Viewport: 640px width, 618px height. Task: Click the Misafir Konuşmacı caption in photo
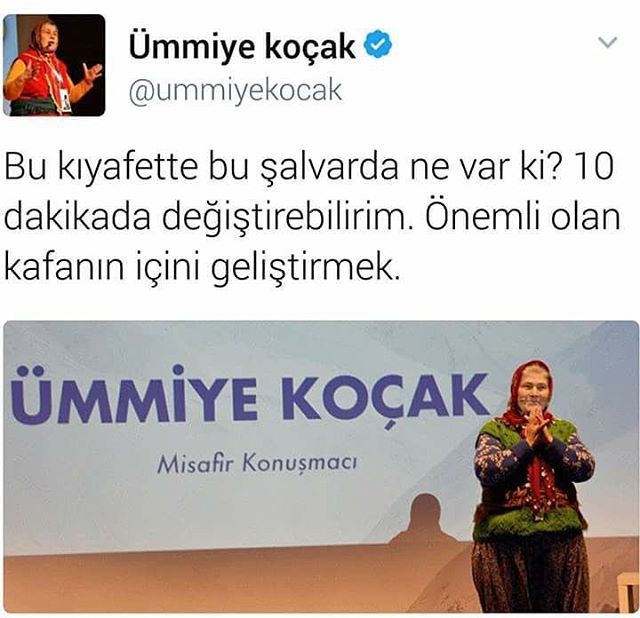[257, 465]
